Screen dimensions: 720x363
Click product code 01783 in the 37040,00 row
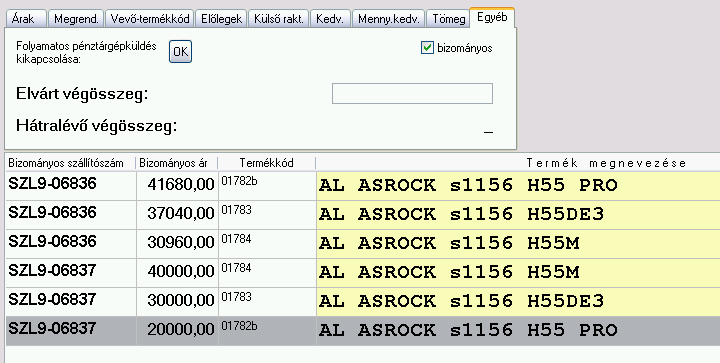[x=267, y=215]
